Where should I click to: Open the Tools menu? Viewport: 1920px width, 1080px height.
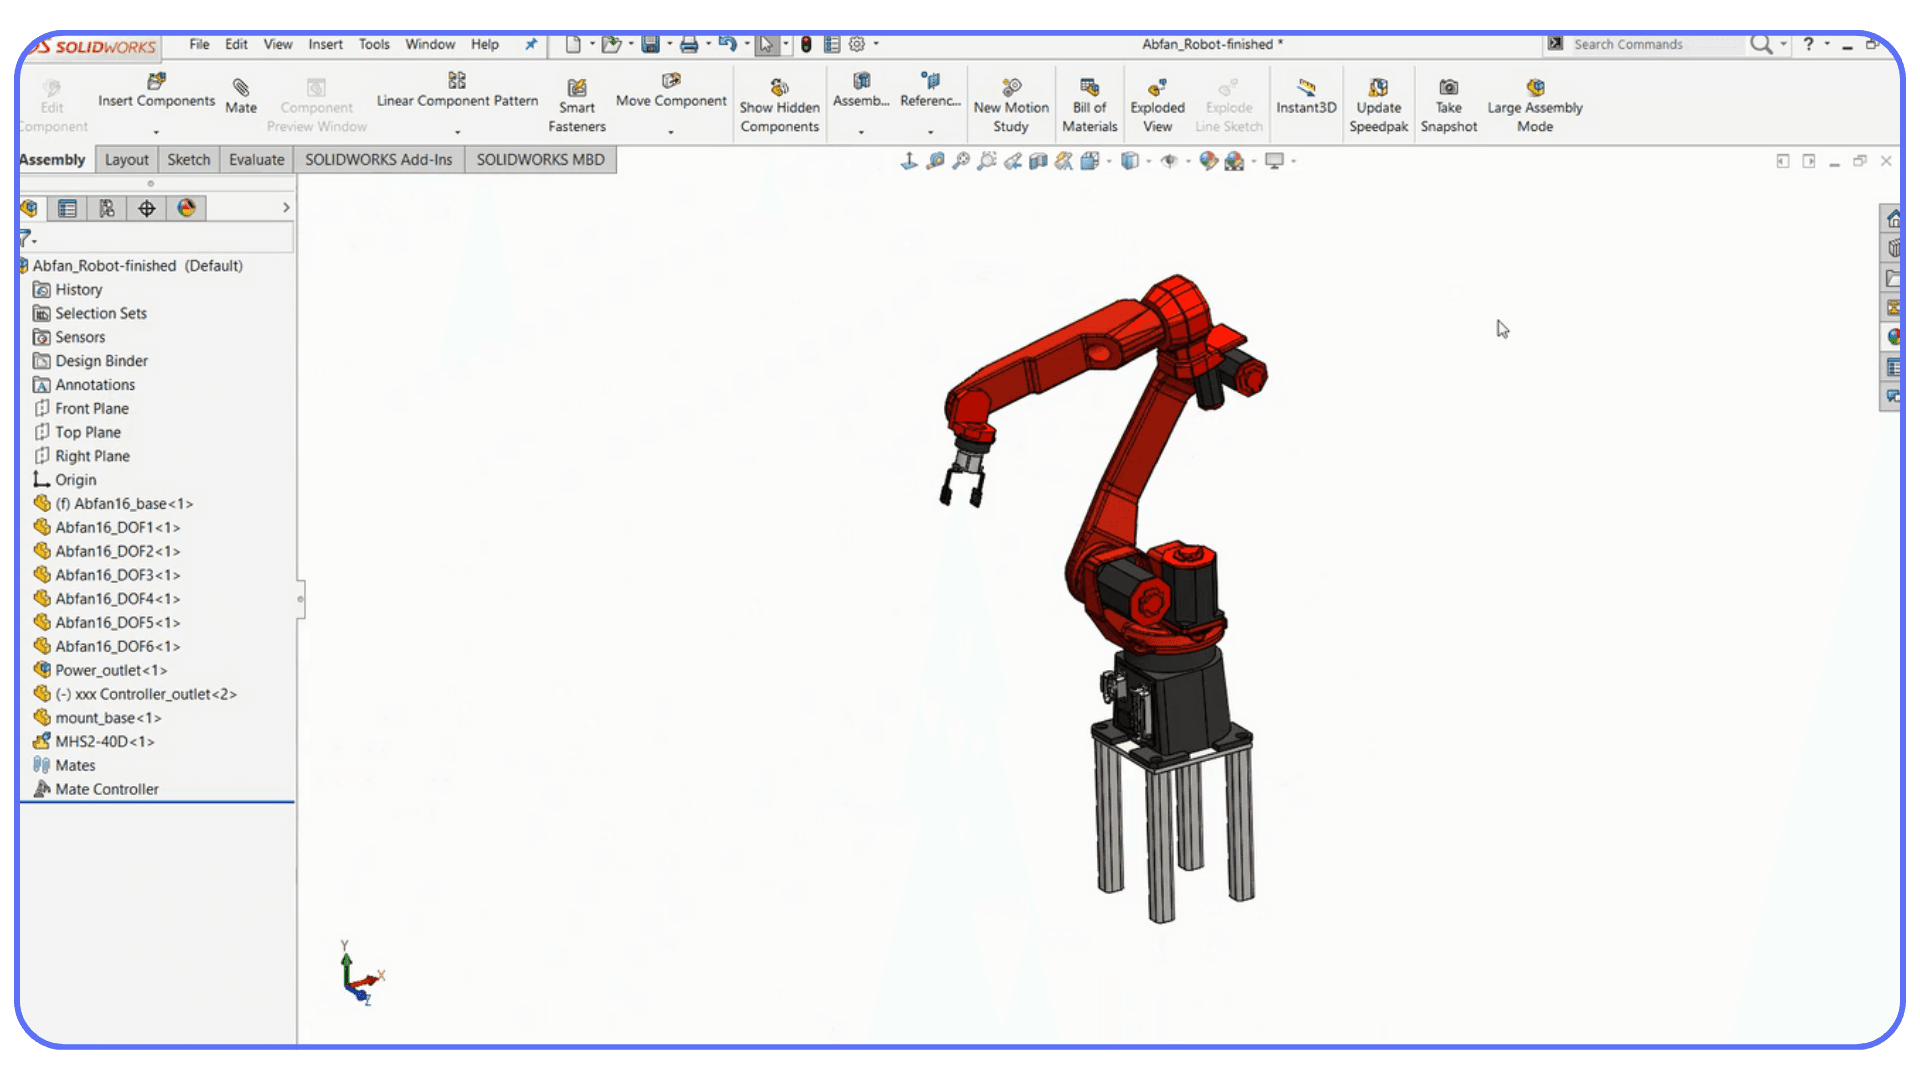click(x=373, y=44)
